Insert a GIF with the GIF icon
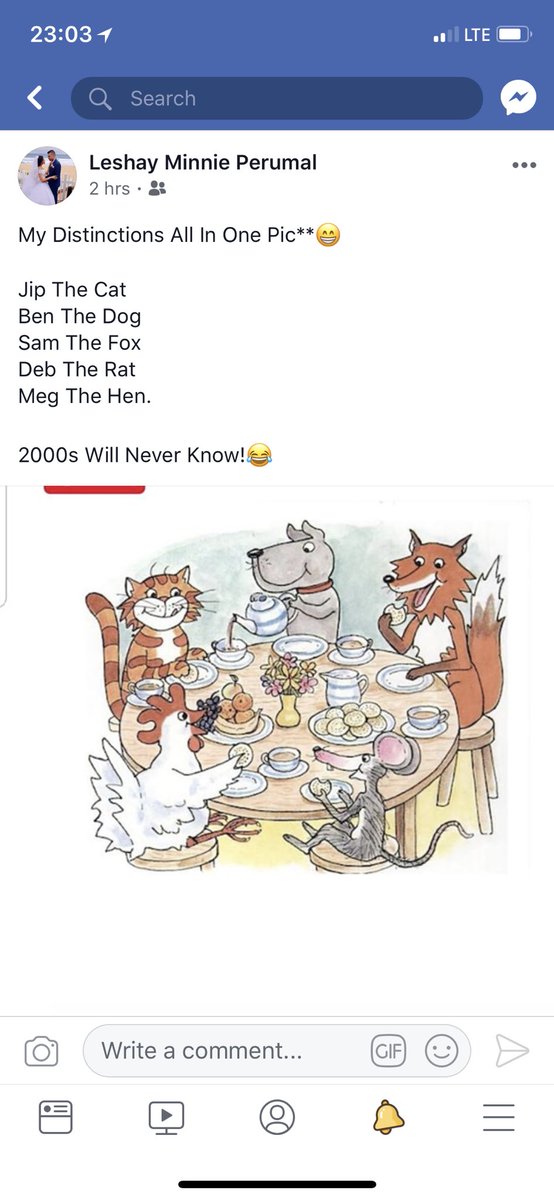Viewport: 554px width, 1200px height. pyautogui.click(x=388, y=1051)
